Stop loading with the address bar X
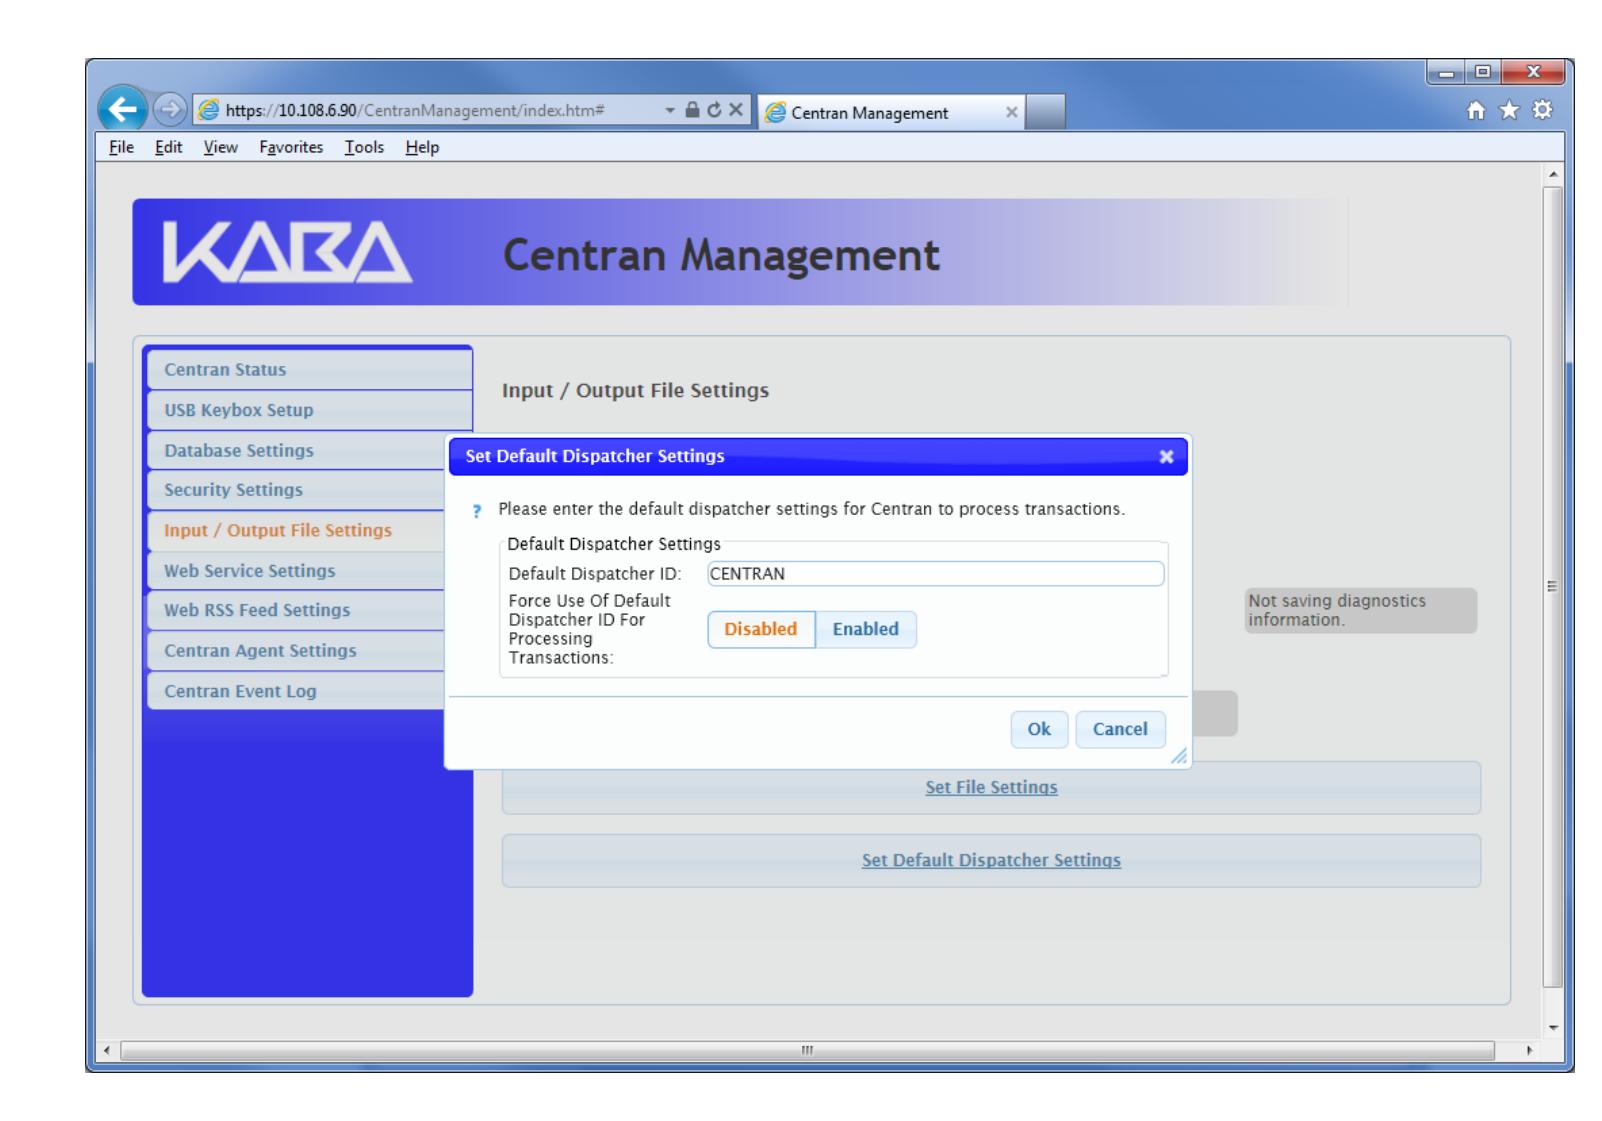1602x1121 pixels. (x=735, y=111)
